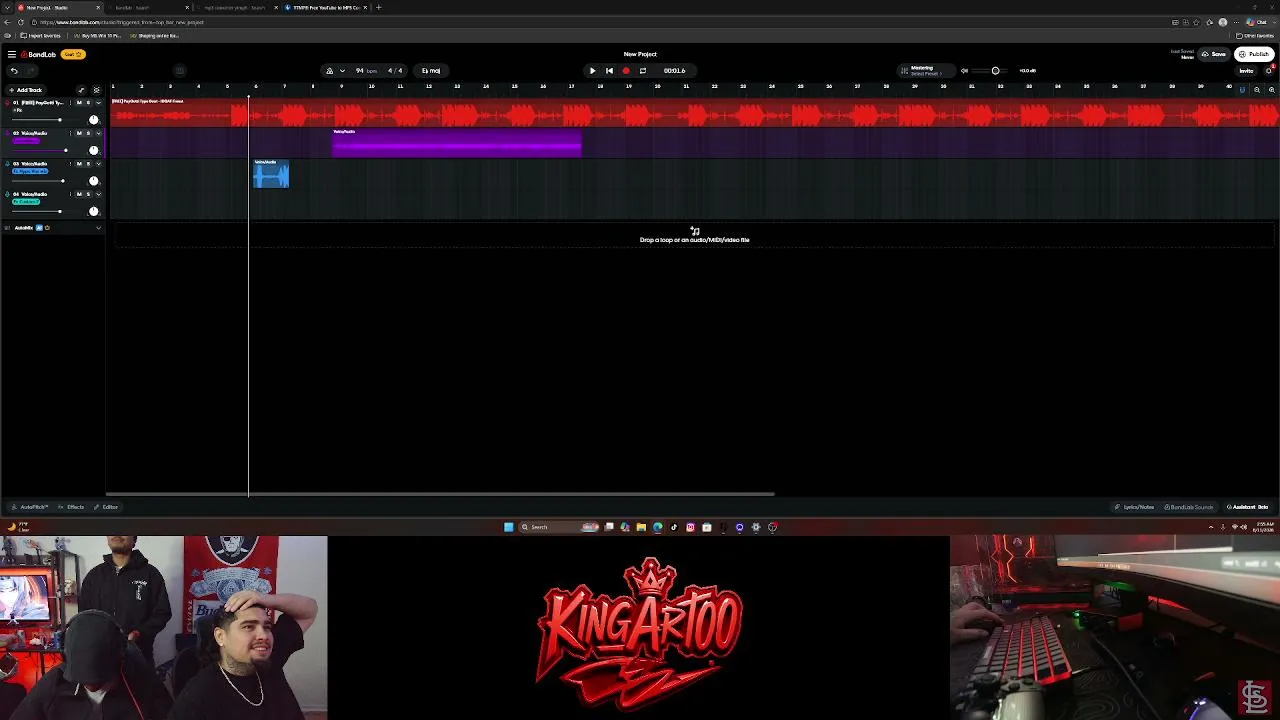The width and height of the screenshot is (1280, 720).
Task: Turn the track 03 pan knob
Action: (x=94, y=181)
